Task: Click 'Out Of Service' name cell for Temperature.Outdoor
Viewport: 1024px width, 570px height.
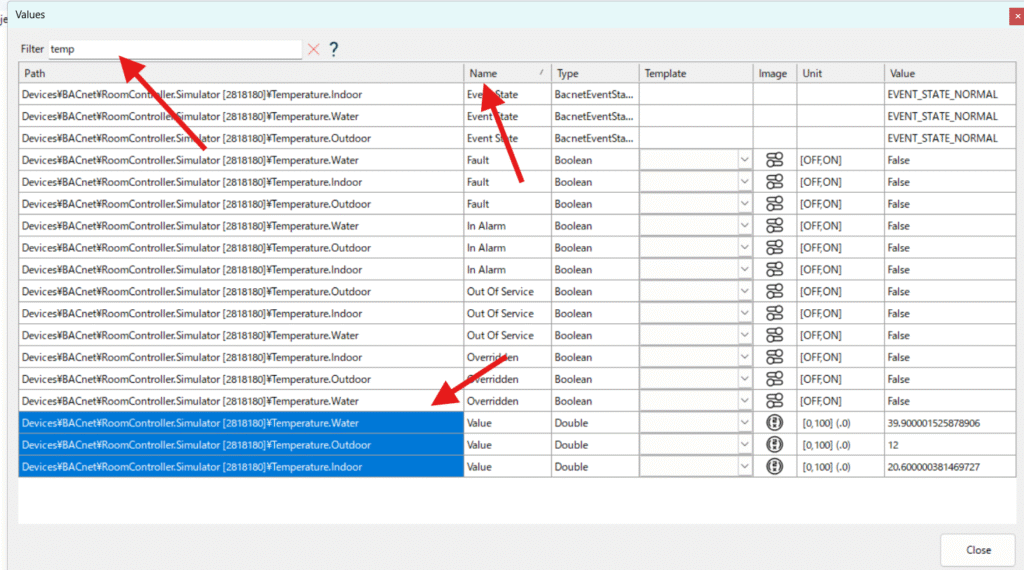Action: click(x=507, y=291)
